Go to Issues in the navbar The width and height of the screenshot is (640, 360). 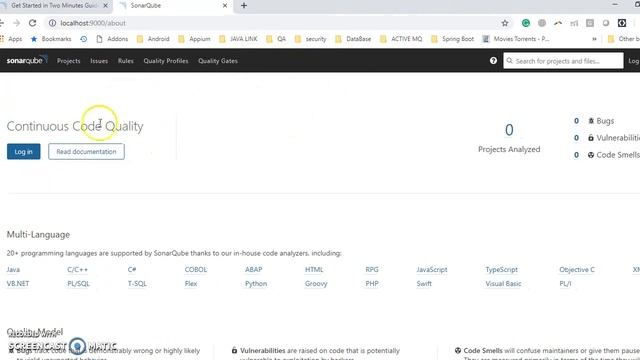click(99, 61)
